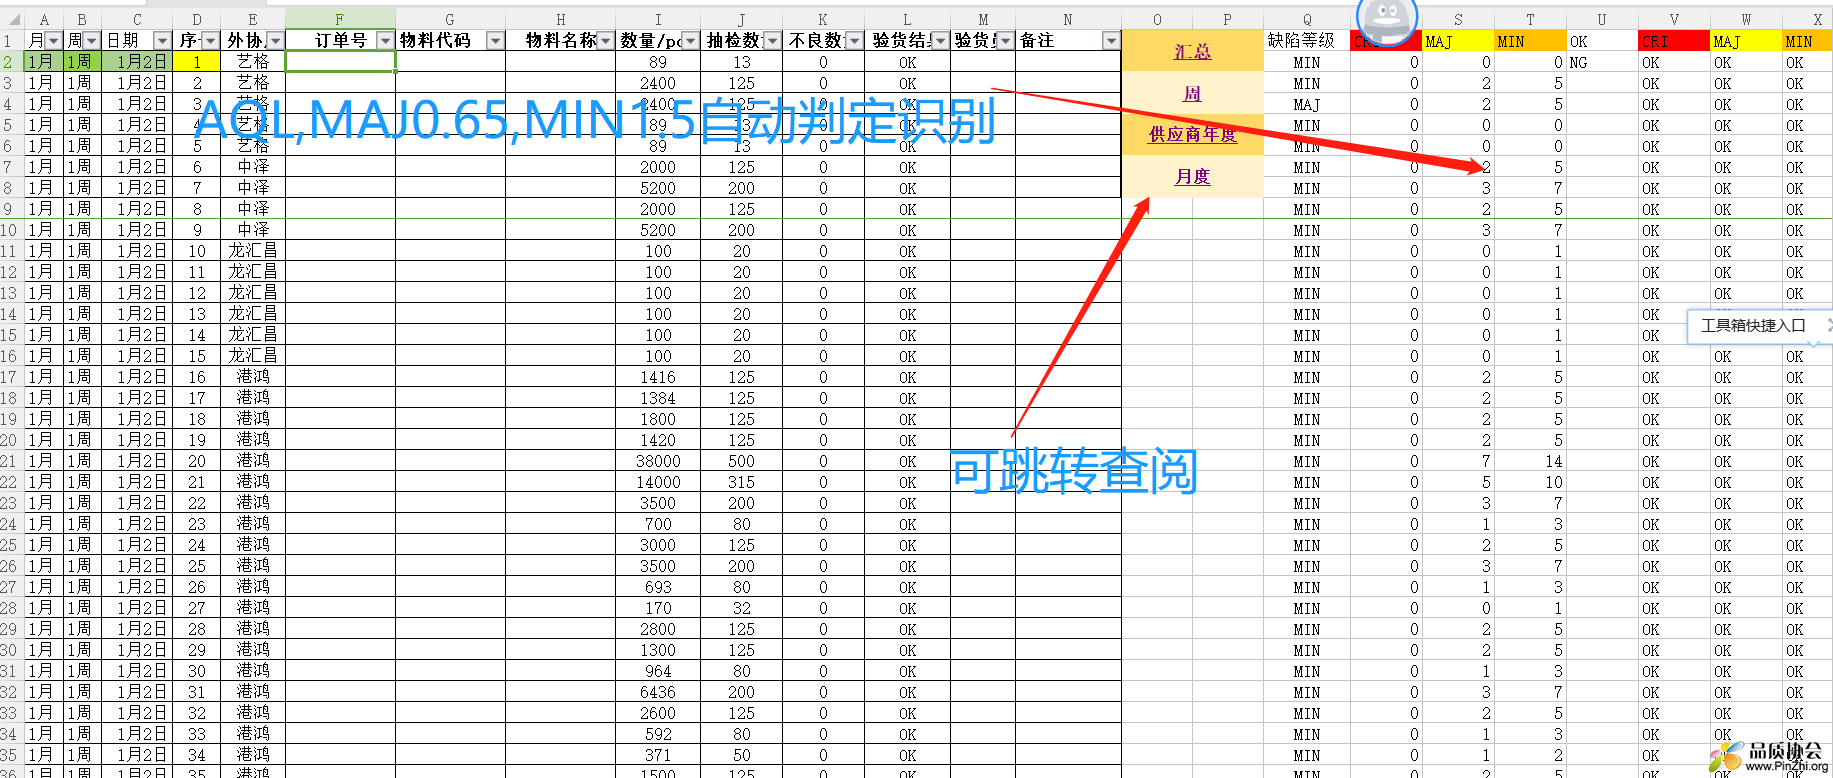Click the quantity cell 1416
This screenshot has height=778, width=1833.
point(658,377)
